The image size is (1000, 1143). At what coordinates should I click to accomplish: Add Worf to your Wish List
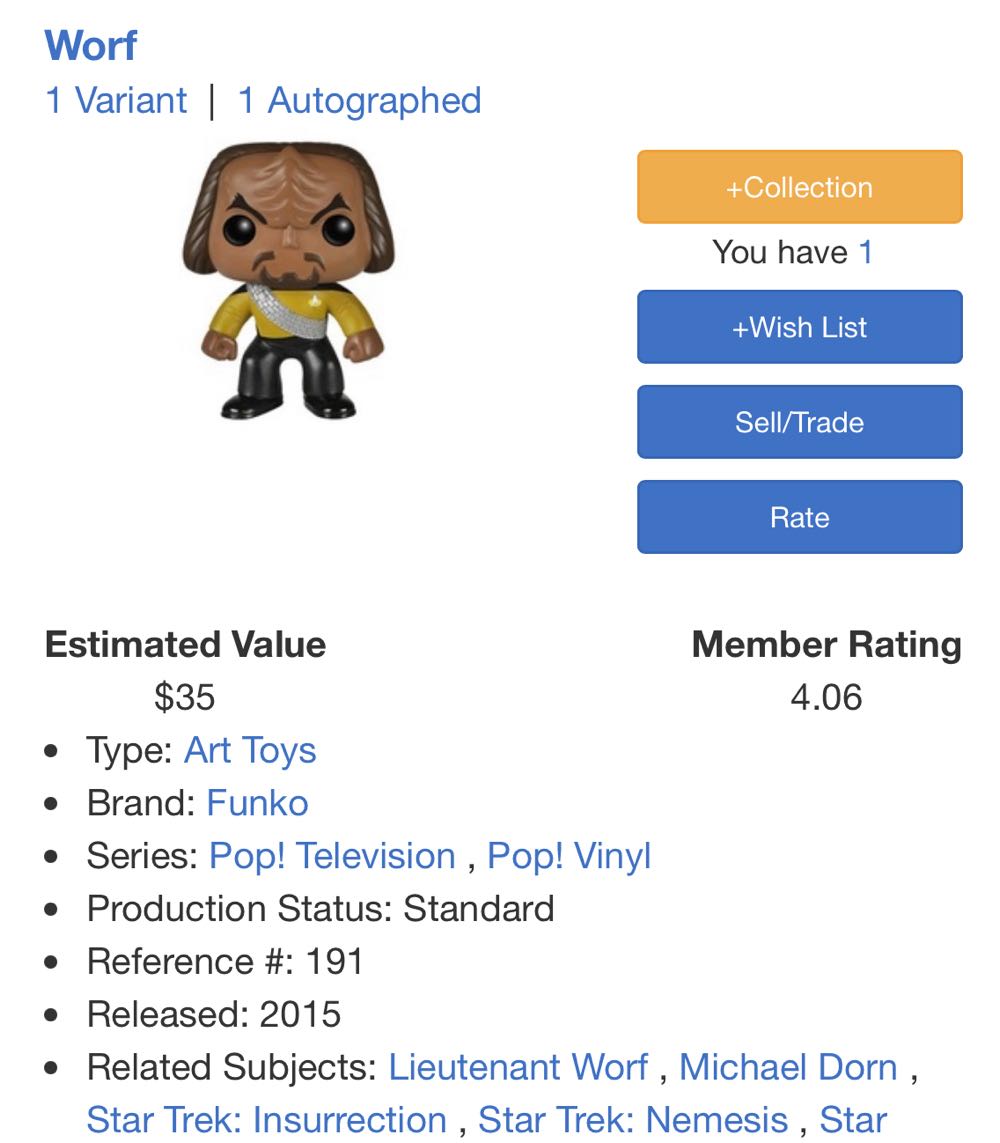[798, 327]
